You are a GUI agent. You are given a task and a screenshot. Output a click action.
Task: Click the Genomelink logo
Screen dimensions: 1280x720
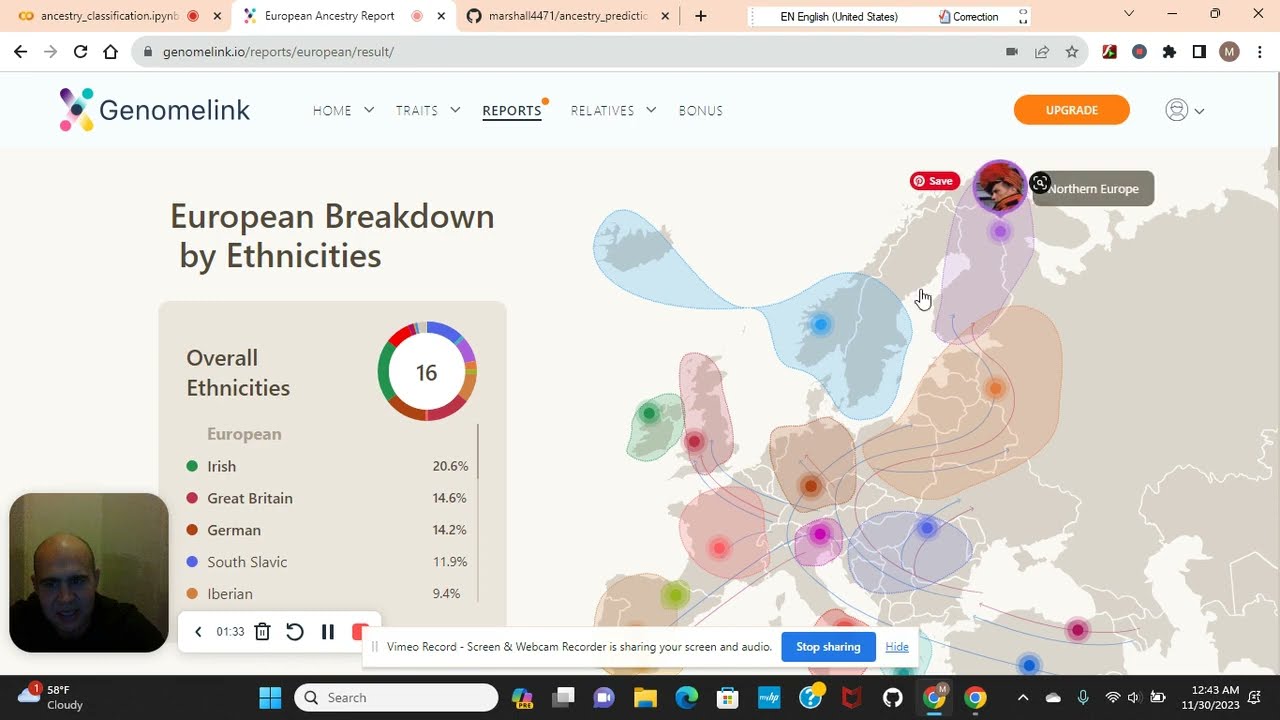(155, 110)
